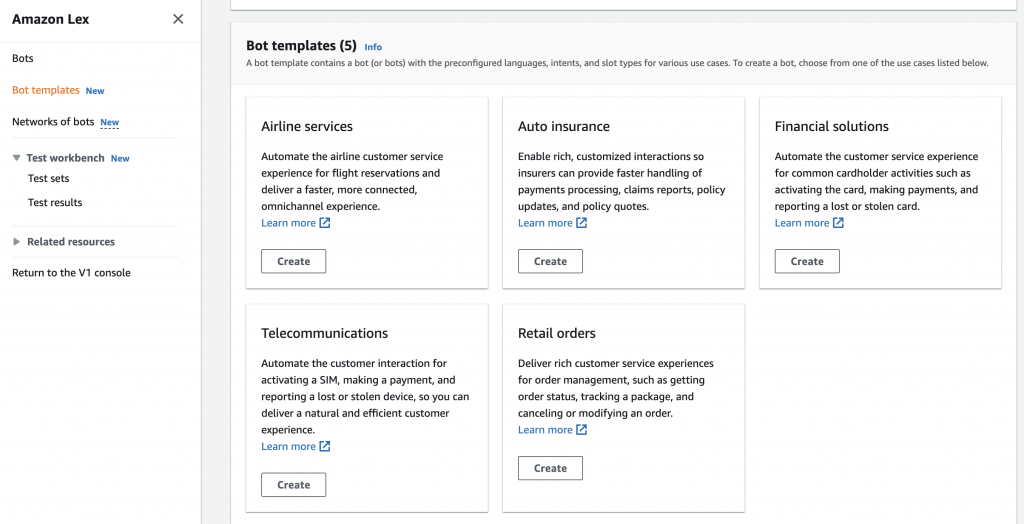Open external link icon under Financial solutions
This screenshot has height=524, width=1024.
839,223
